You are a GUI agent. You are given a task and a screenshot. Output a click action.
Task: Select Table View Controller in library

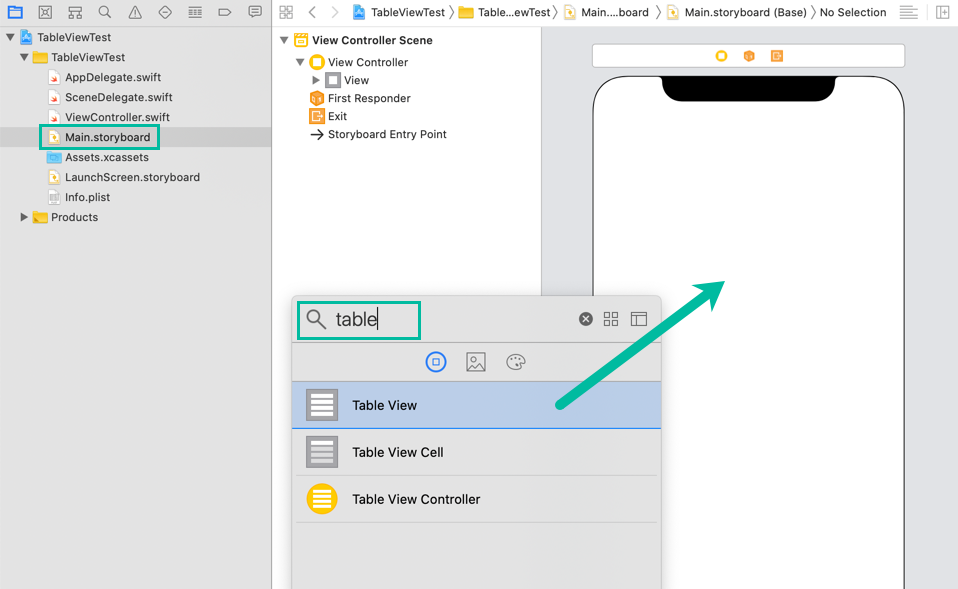[x=416, y=499]
